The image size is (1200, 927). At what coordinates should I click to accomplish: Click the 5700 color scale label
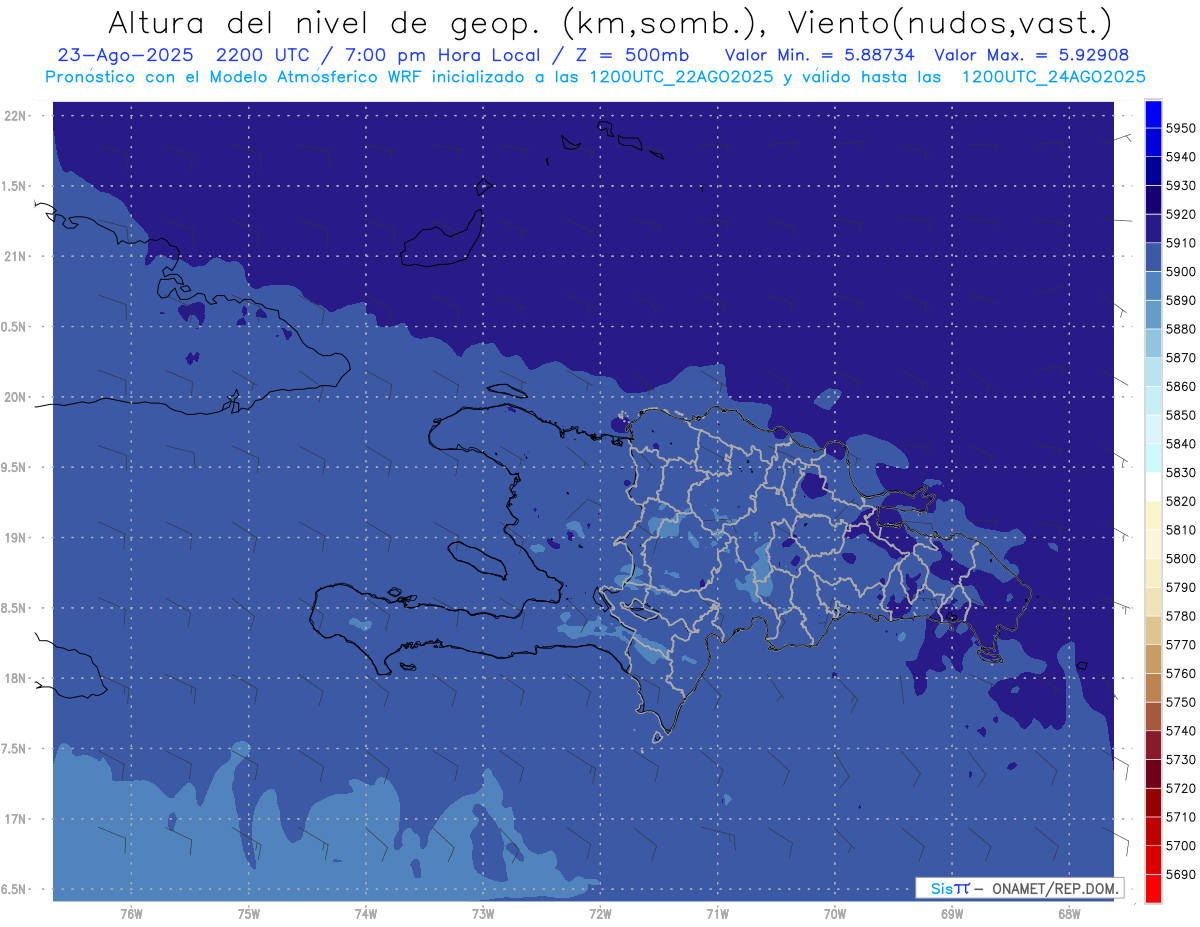[x=1181, y=845]
